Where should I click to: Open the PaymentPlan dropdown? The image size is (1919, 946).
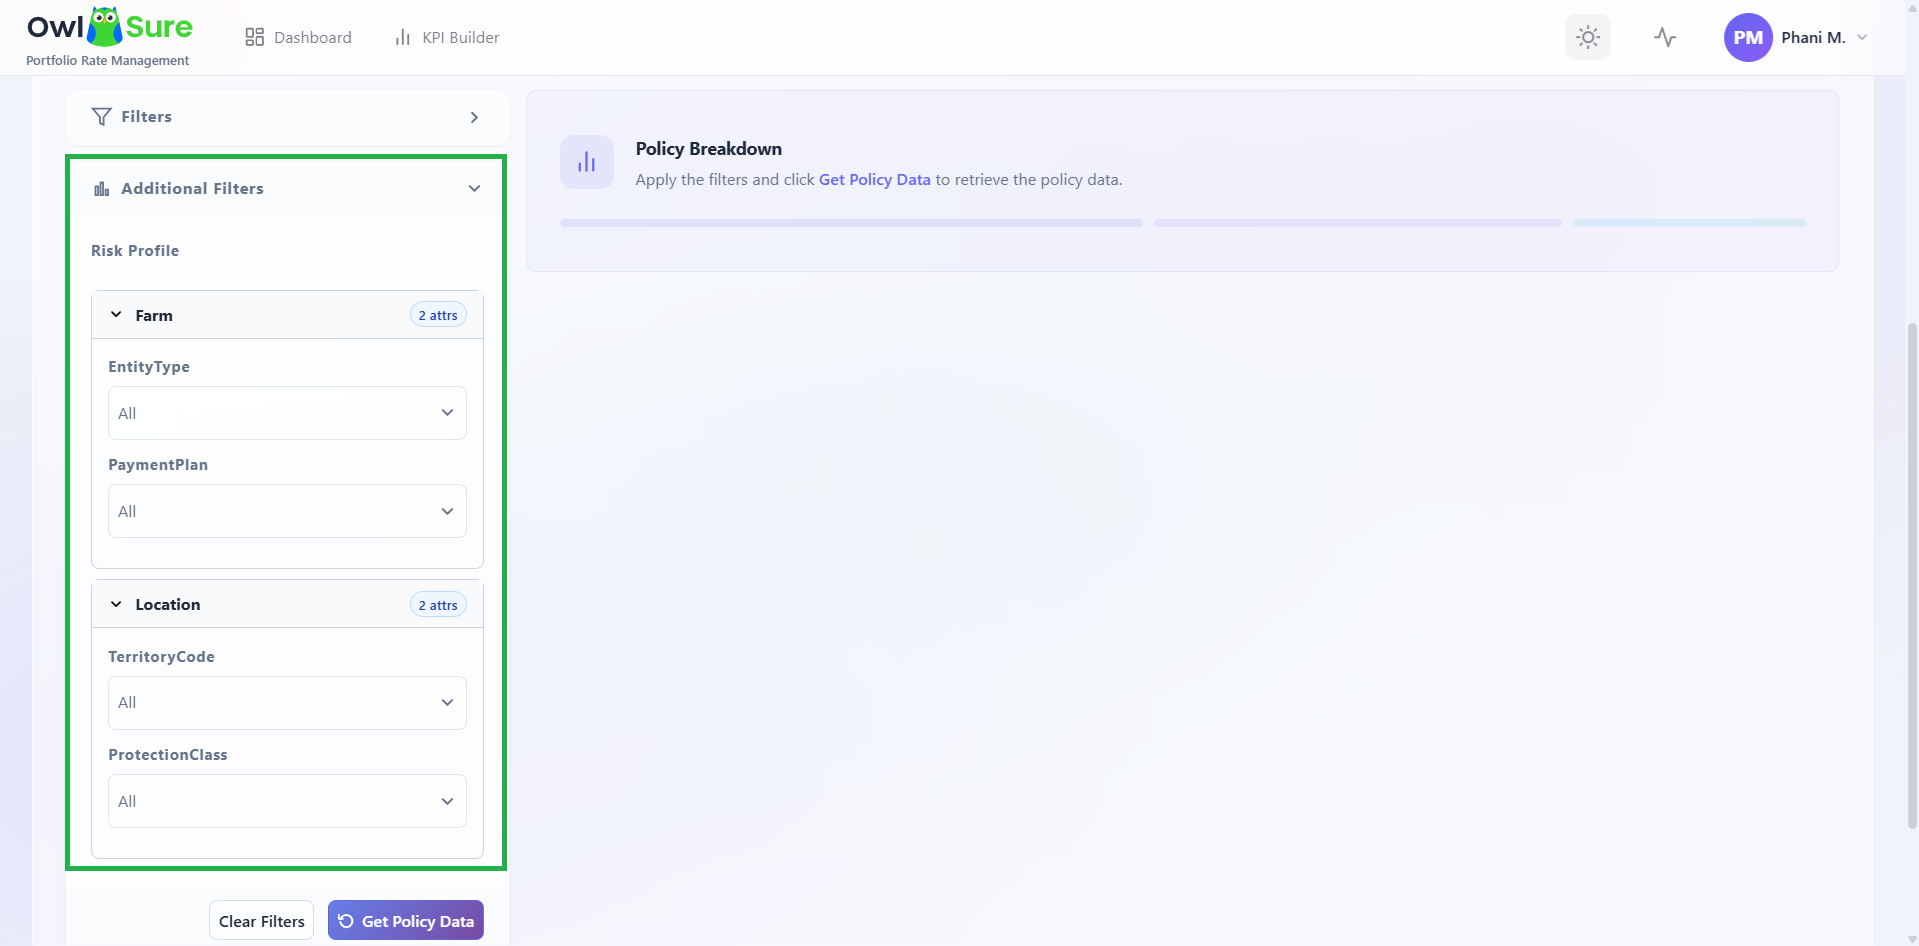287,511
